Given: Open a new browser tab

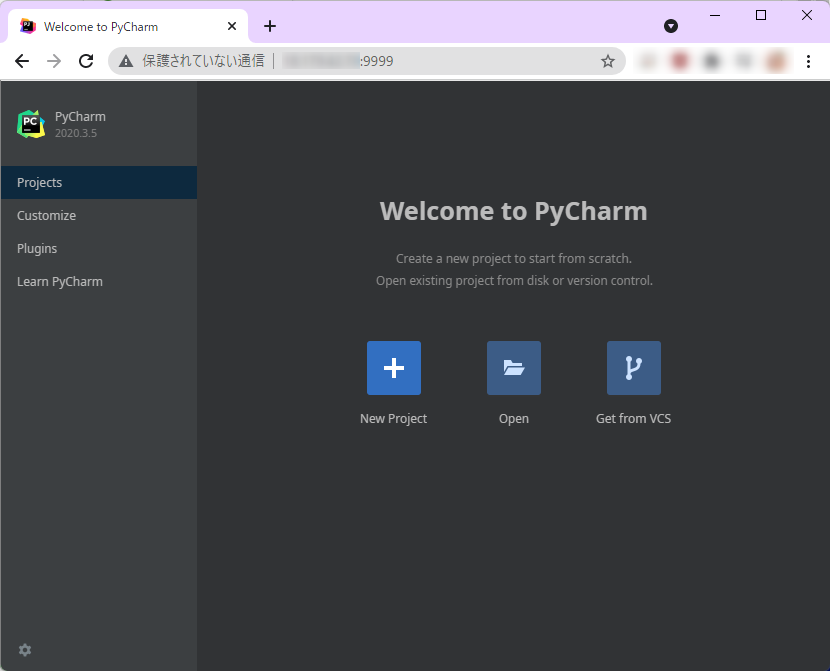Looking at the screenshot, I should click(270, 26).
